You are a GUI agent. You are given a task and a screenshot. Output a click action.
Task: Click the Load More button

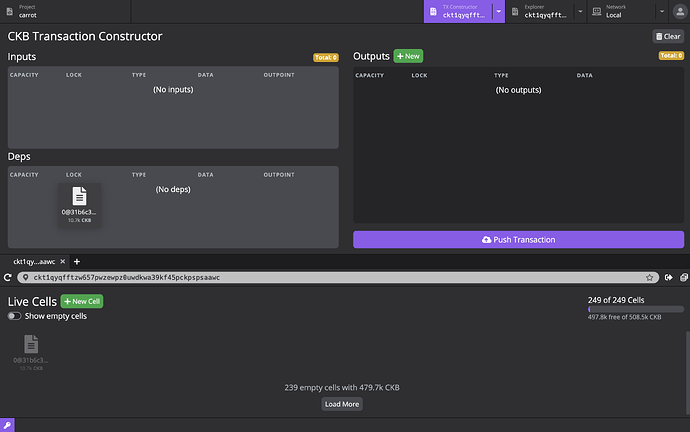click(342, 404)
